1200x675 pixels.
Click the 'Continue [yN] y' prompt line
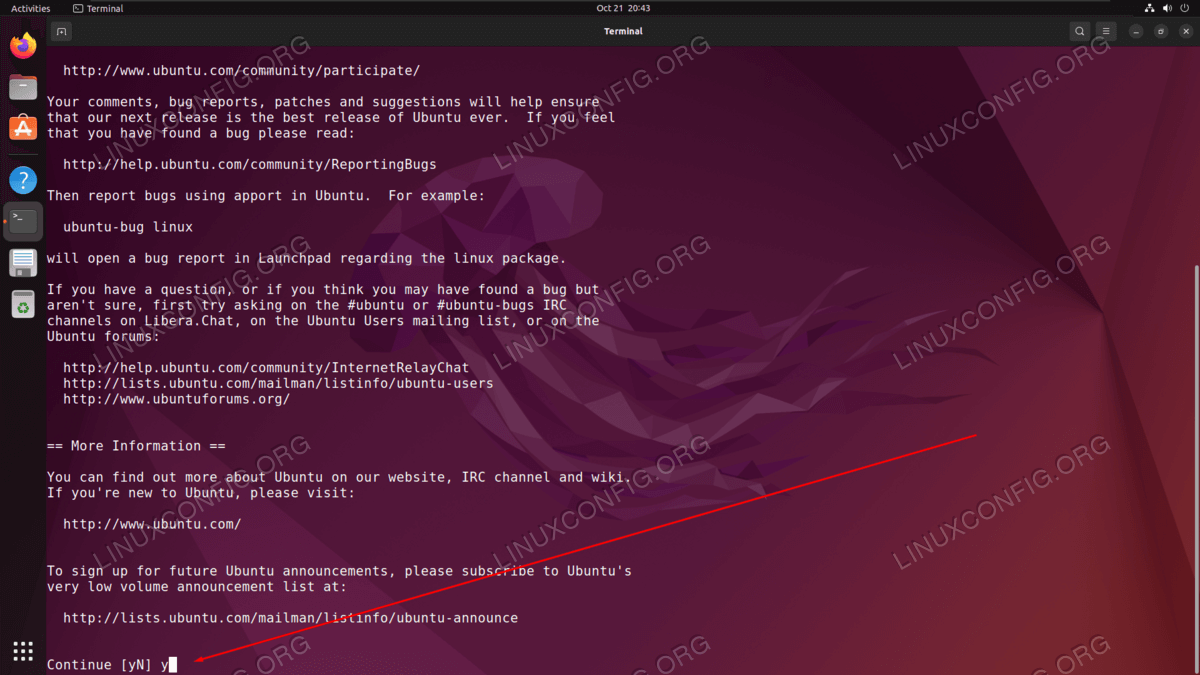[112, 665]
